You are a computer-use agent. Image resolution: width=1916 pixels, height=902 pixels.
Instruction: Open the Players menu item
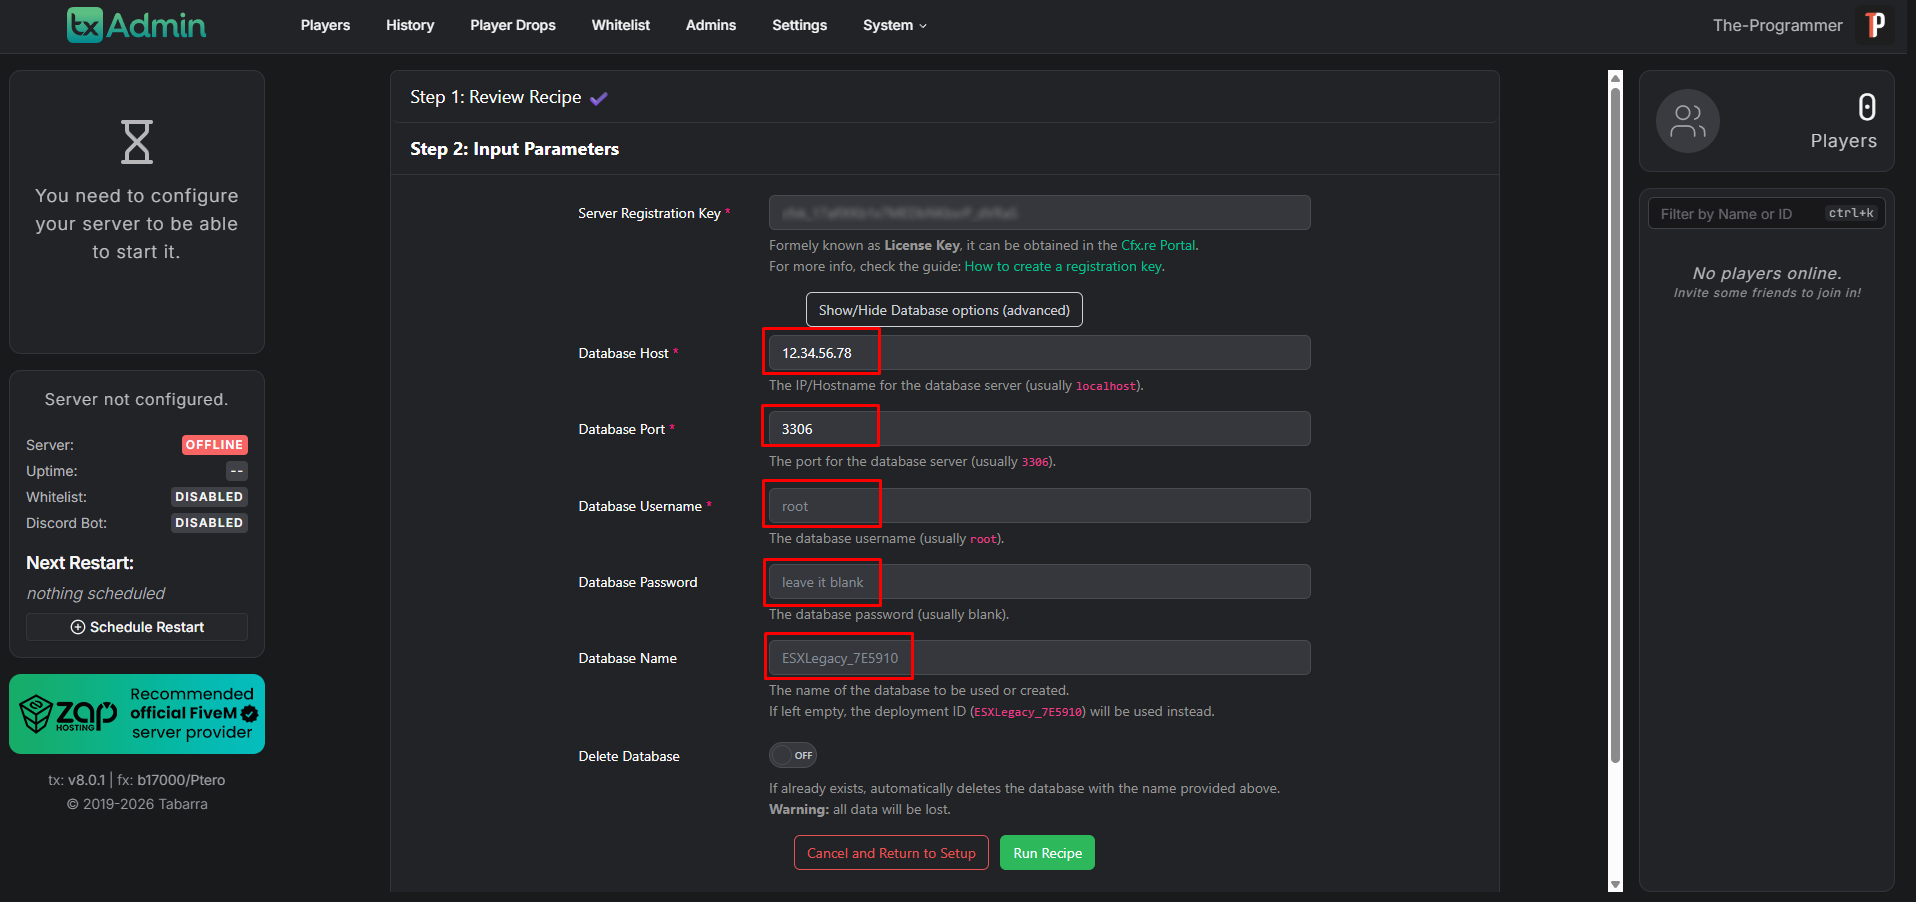(325, 25)
